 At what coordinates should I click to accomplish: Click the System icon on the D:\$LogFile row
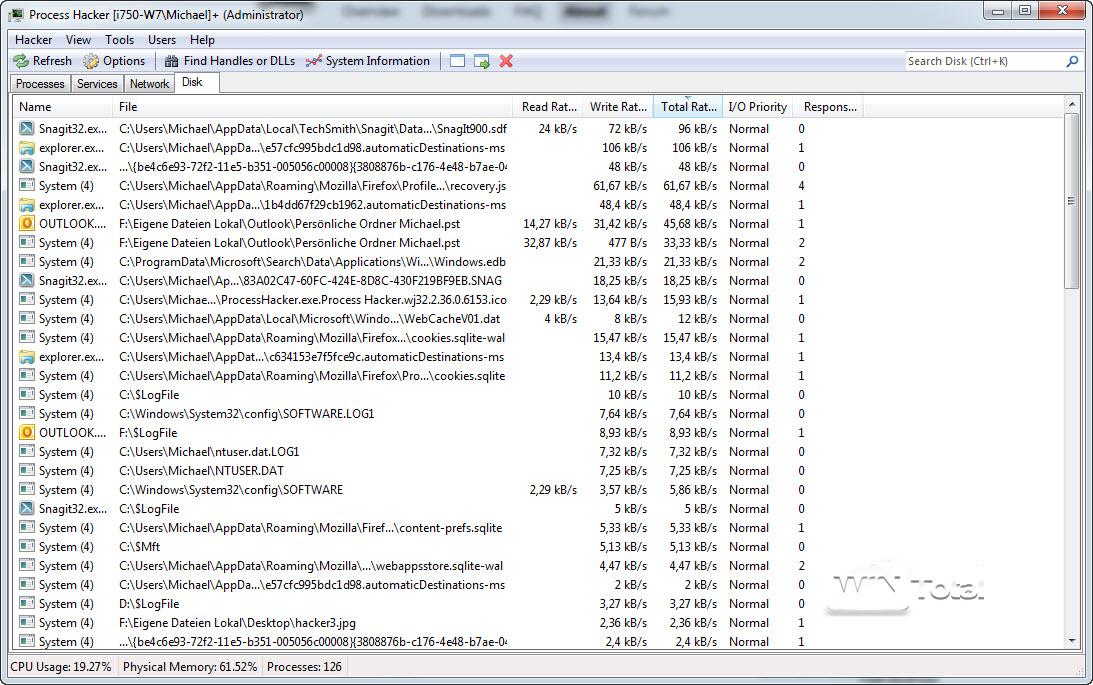[x=26, y=603]
